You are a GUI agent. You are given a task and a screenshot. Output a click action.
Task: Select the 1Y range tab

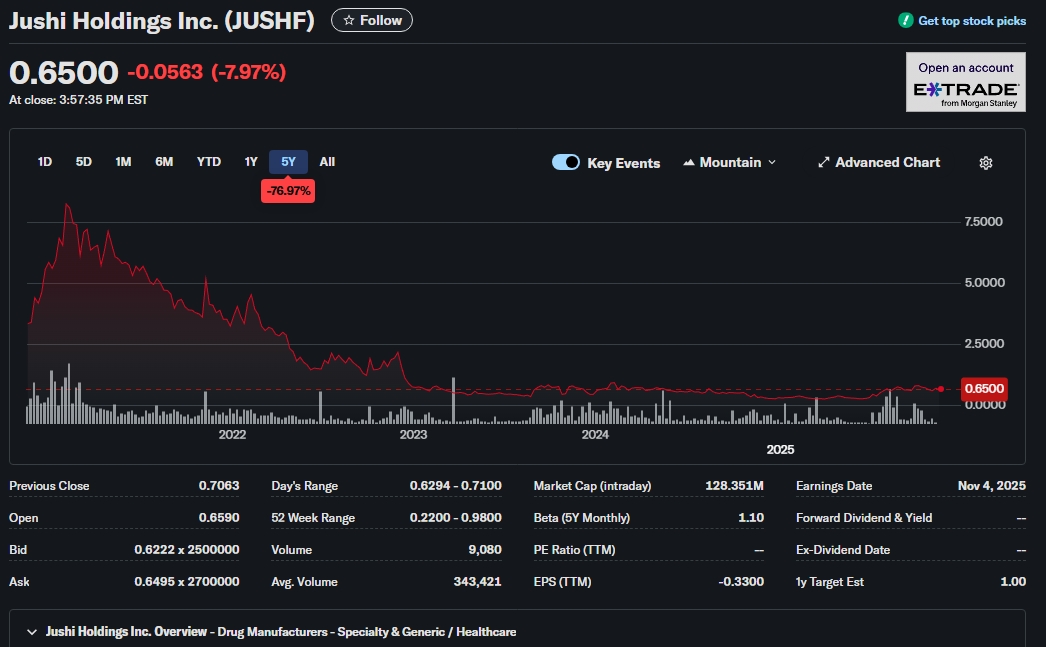click(x=251, y=161)
